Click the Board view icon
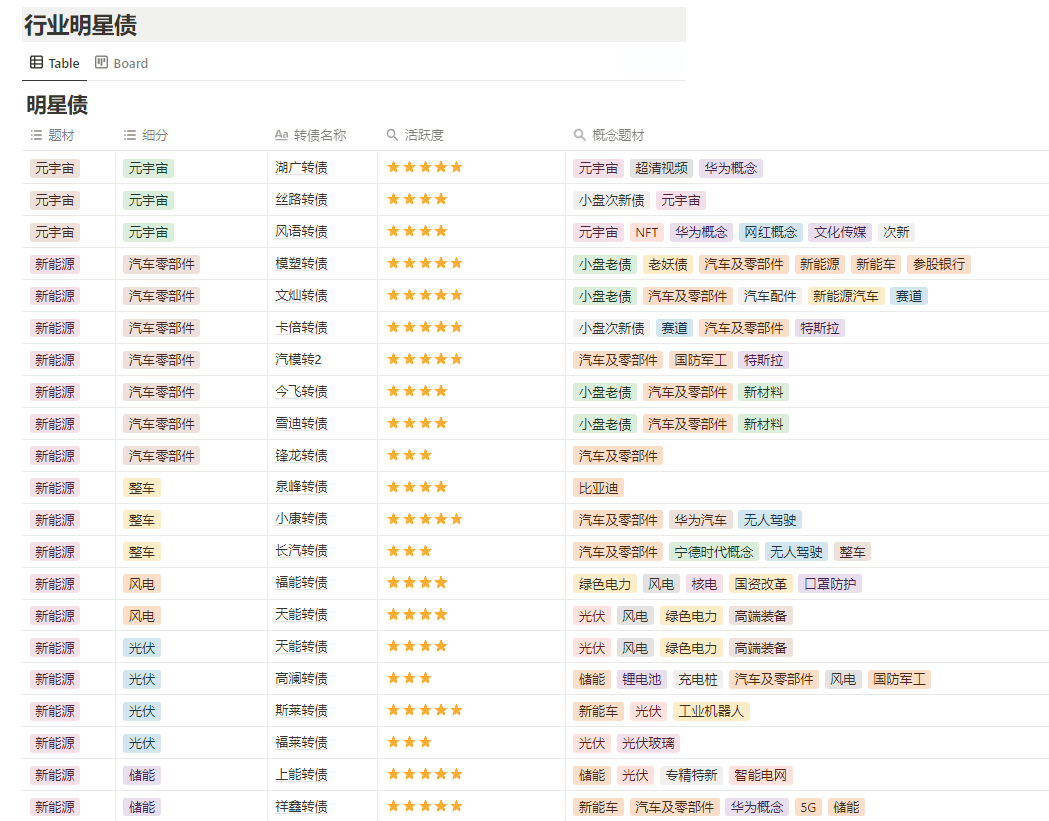Viewport: 1049px width, 821px height. point(101,63)
